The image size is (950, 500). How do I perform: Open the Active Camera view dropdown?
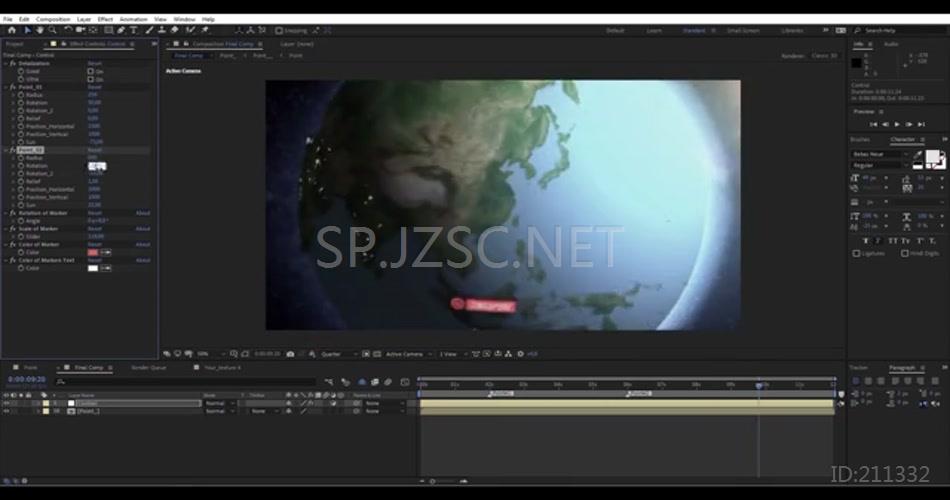404,353
